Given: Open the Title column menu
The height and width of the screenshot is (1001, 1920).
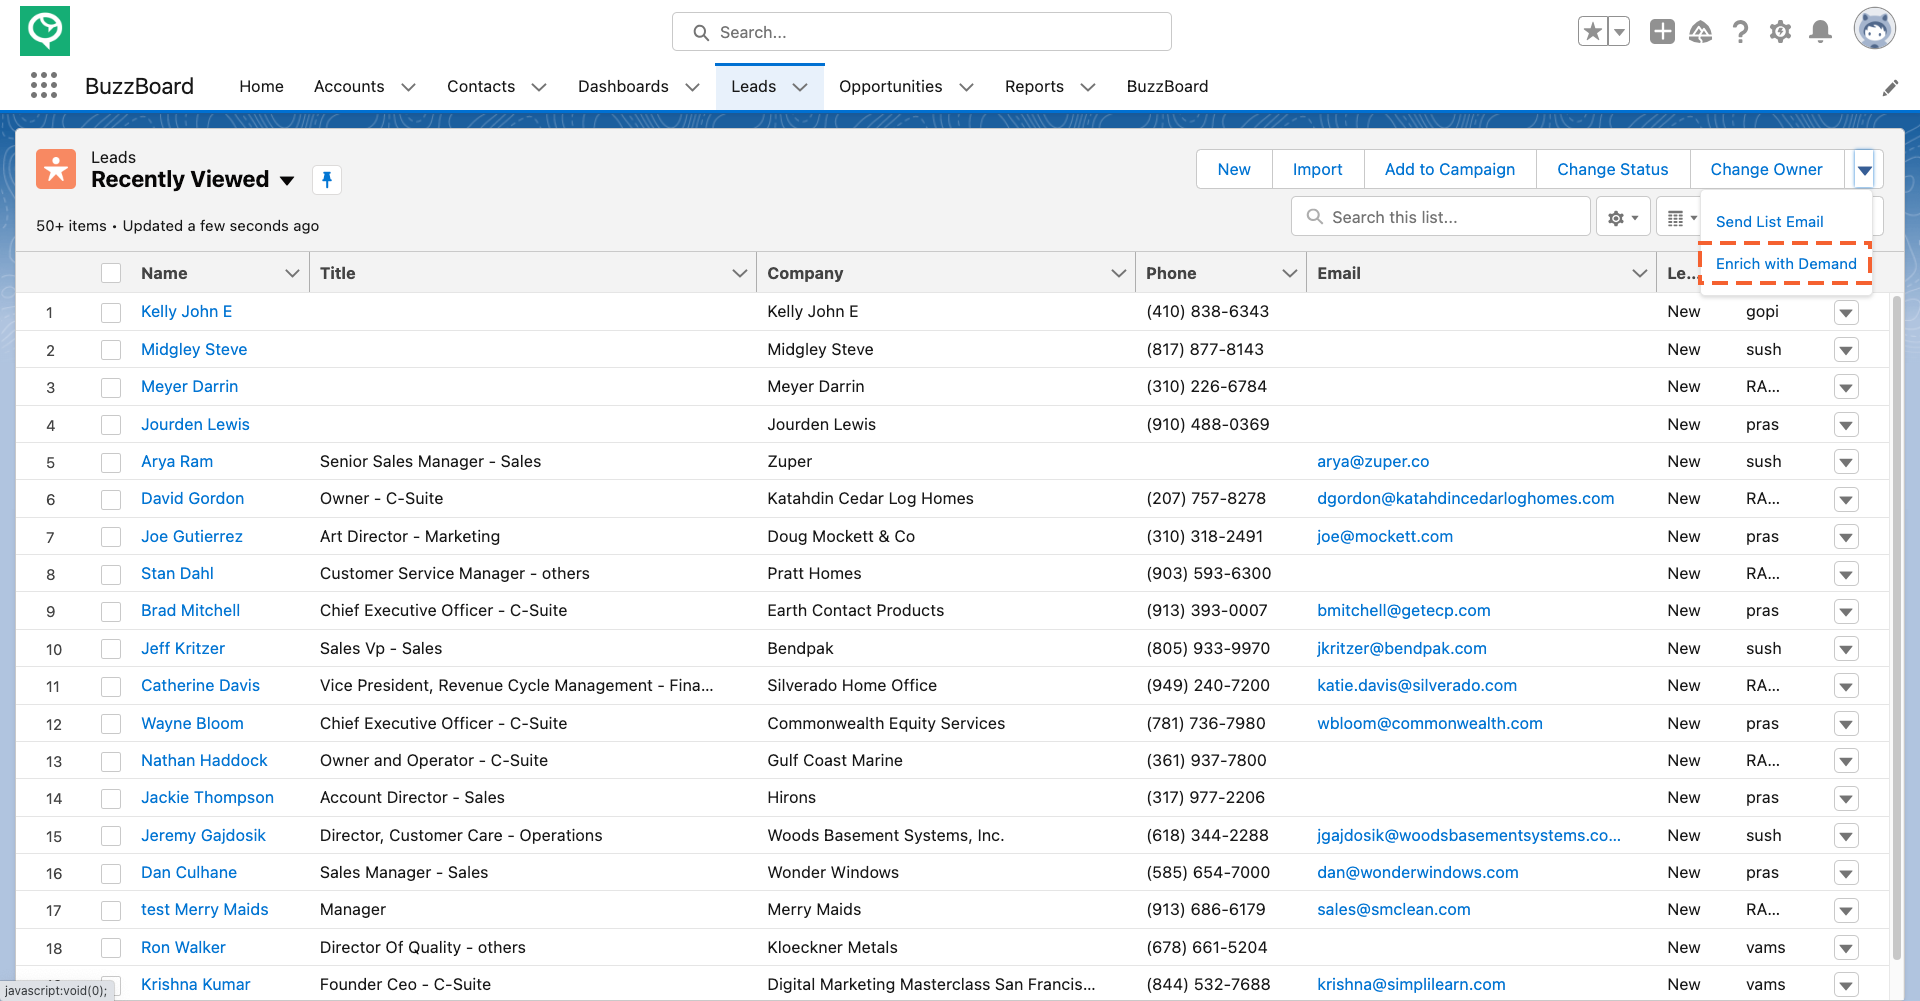Looking at the screenshot, I should 740,273.
